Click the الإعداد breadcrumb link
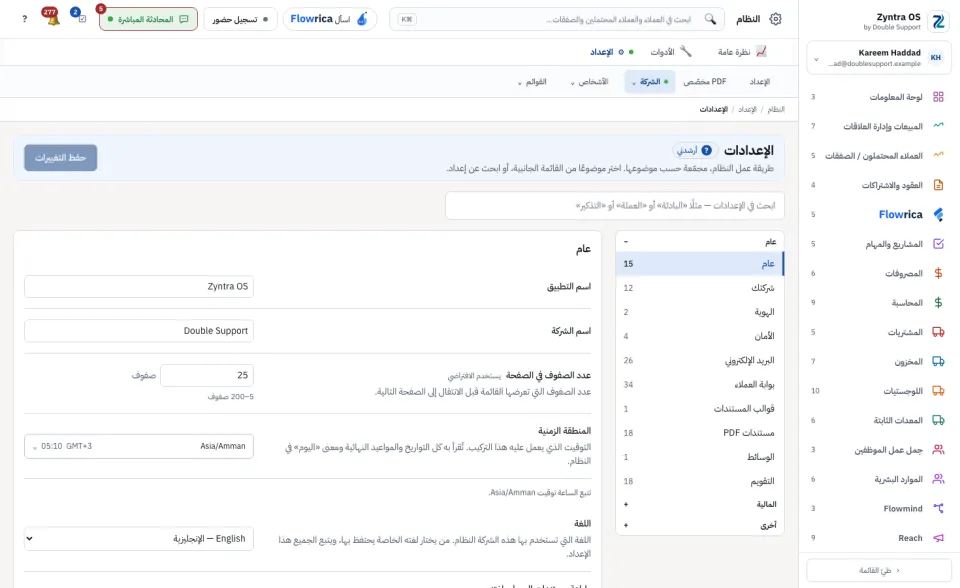Image resolution: width=960 pixels, height=588 pixels. point(747,109)
